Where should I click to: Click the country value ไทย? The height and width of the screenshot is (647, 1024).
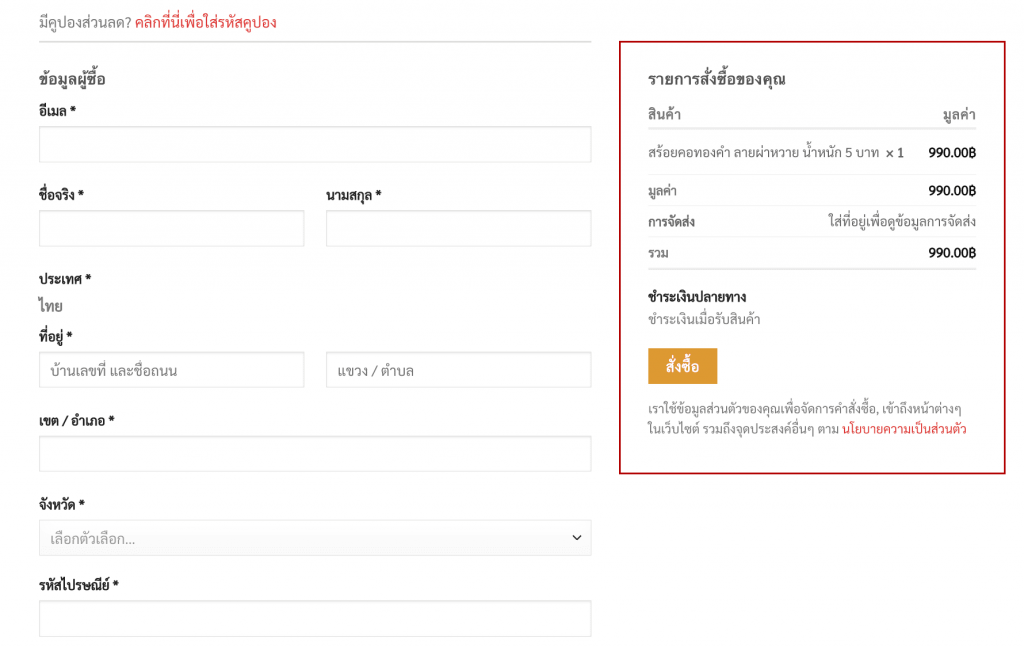[x=50, y=306]
